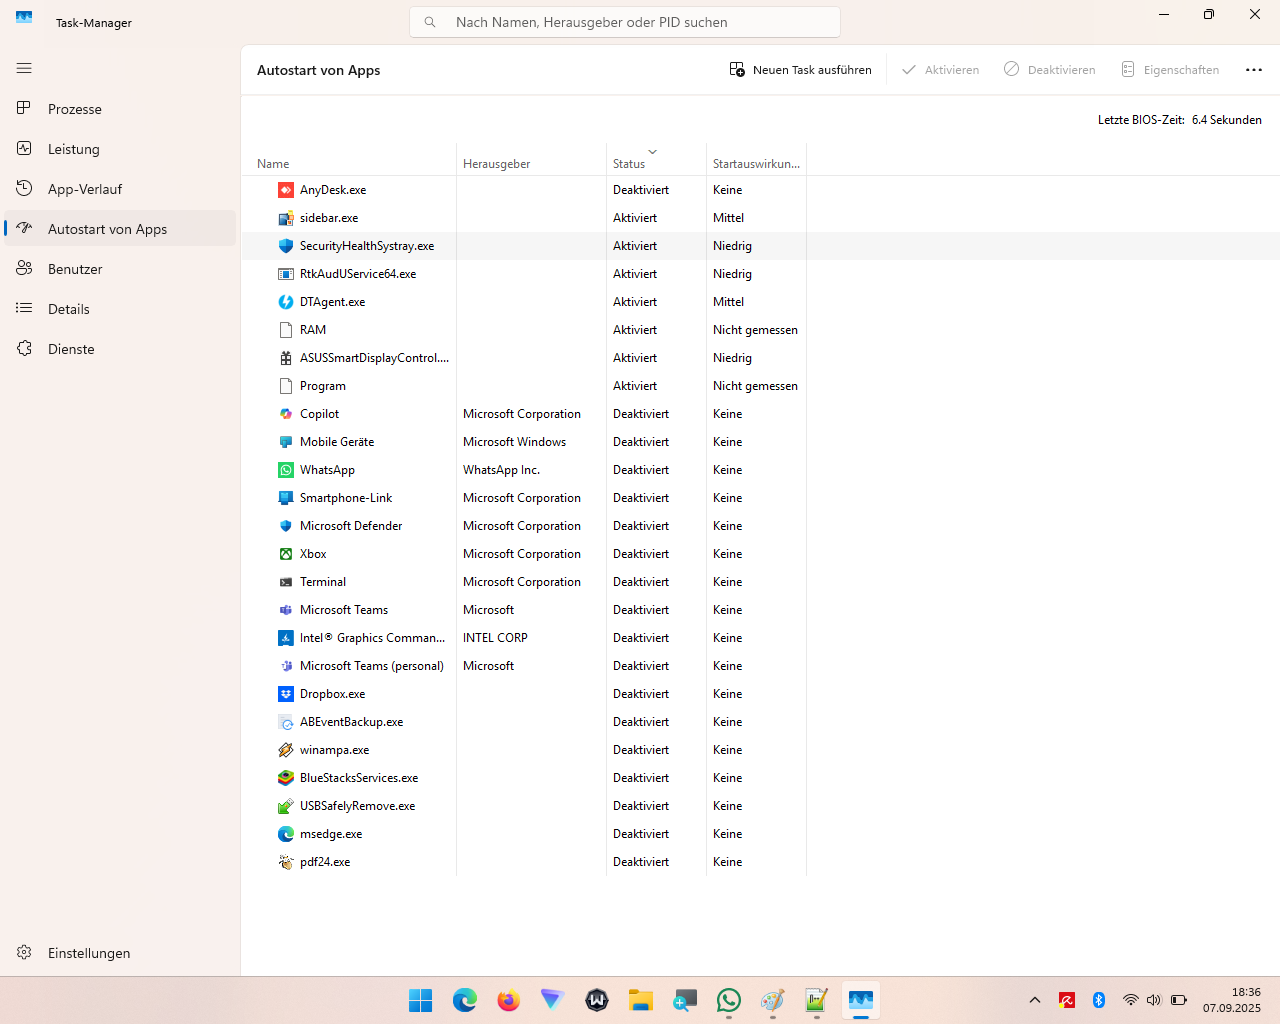Select the DTAgent.exe icon
The width and height of the screenshot is (1280, 1024).
[x=286, y=302]
